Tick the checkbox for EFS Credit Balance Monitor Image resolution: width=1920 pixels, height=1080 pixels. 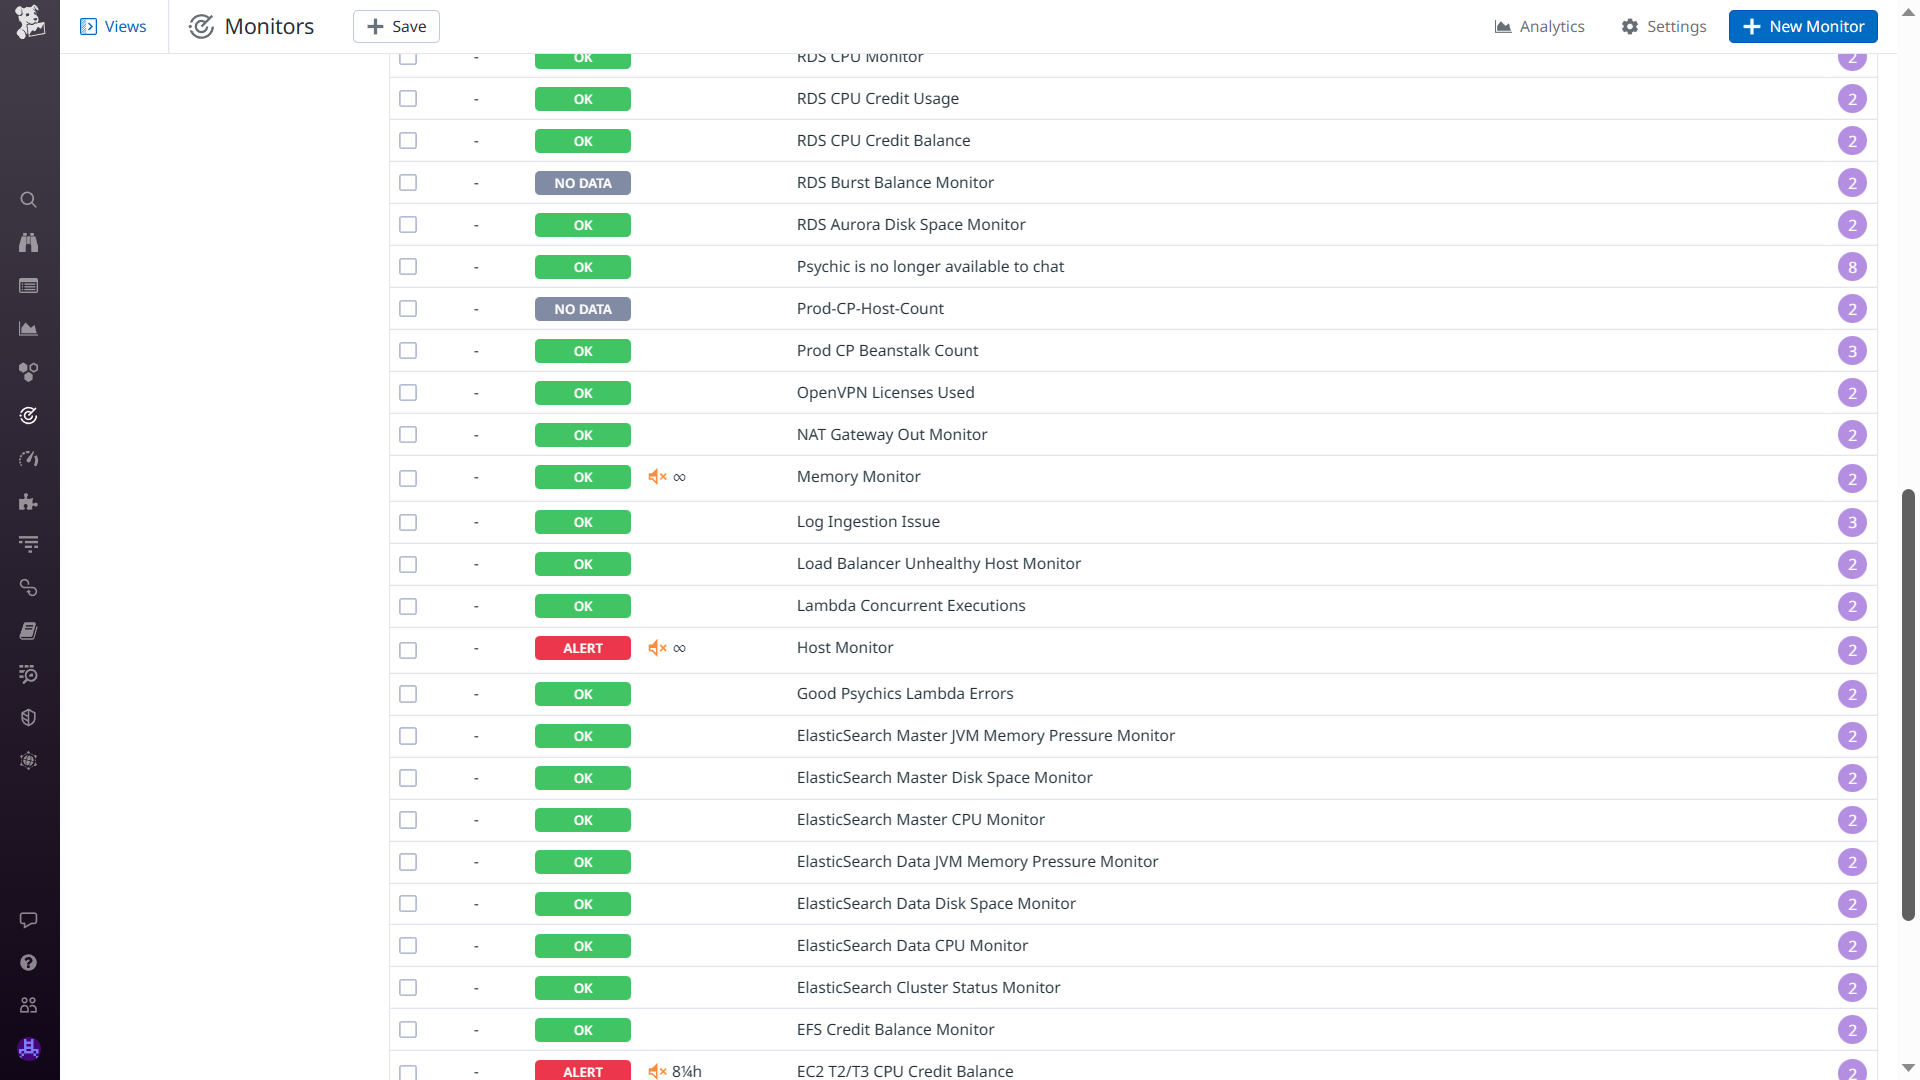click(408, 1030)
